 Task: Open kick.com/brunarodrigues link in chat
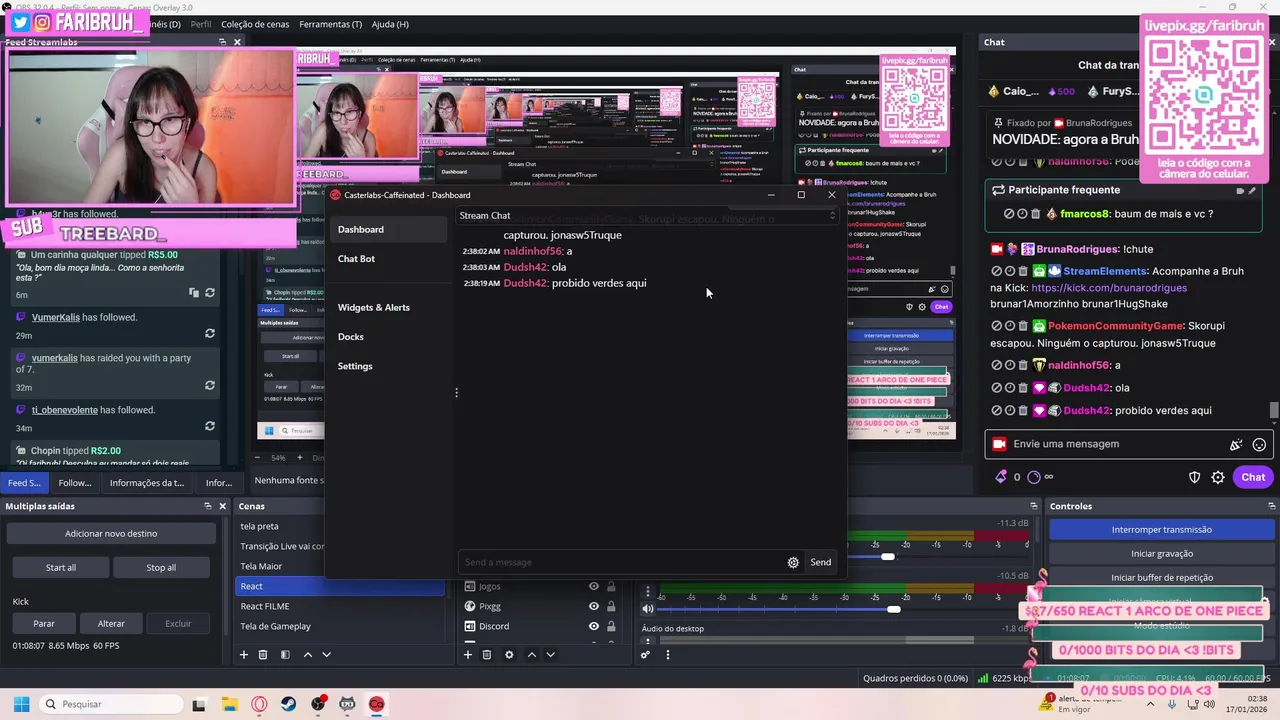[1109, 288]
